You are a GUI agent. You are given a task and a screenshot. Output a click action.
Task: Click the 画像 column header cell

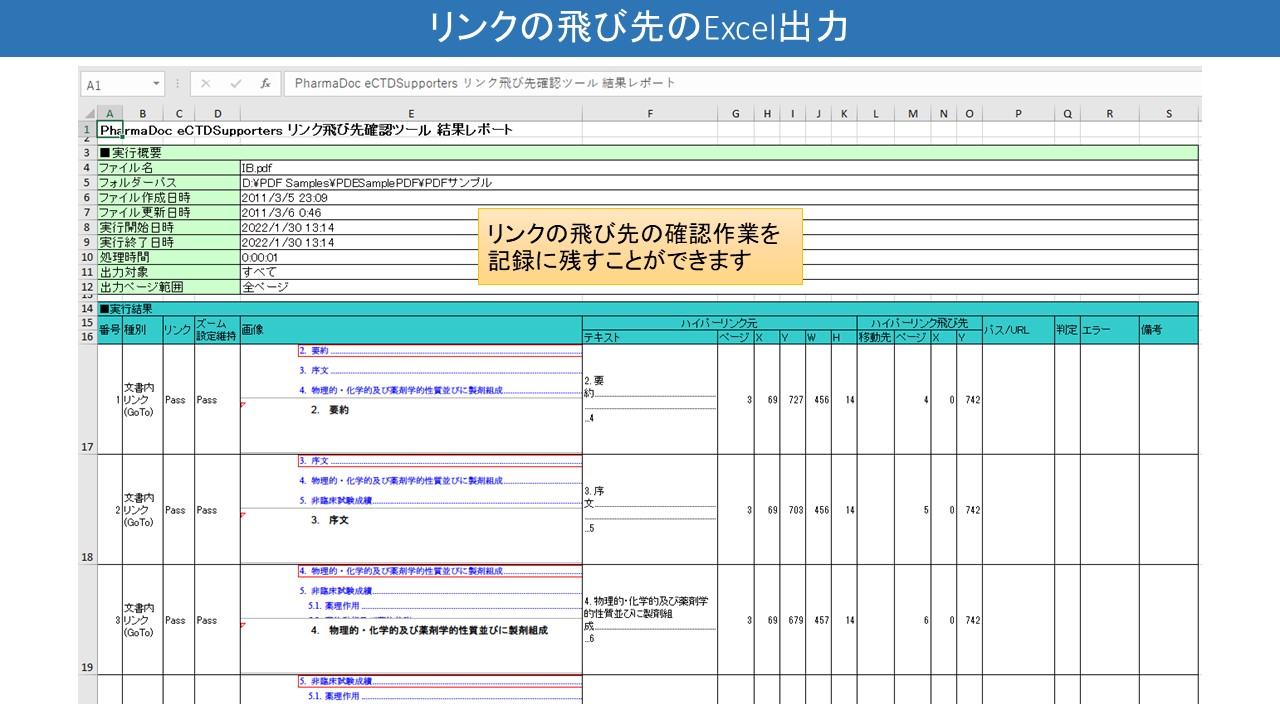(411, 330)
